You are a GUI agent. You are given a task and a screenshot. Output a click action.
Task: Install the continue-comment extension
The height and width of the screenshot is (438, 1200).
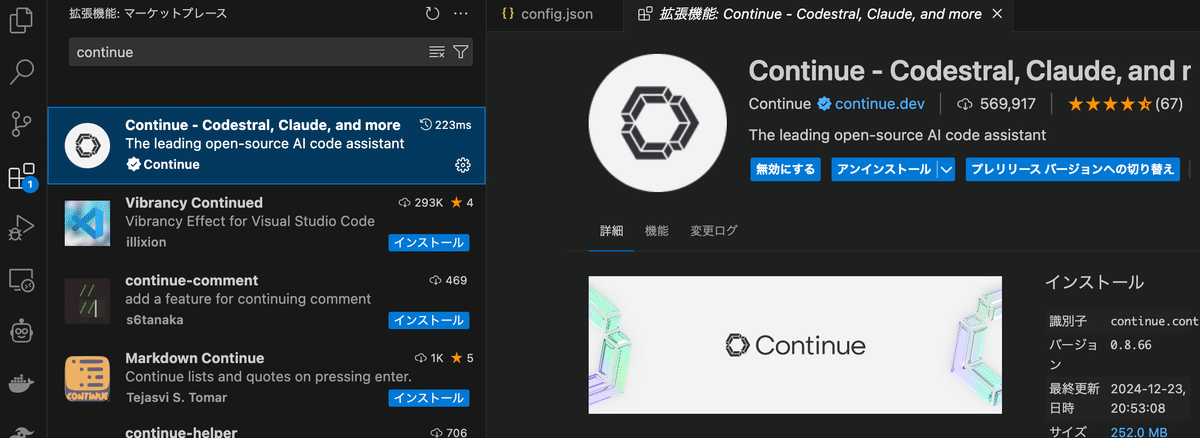(x=428, y=320)
